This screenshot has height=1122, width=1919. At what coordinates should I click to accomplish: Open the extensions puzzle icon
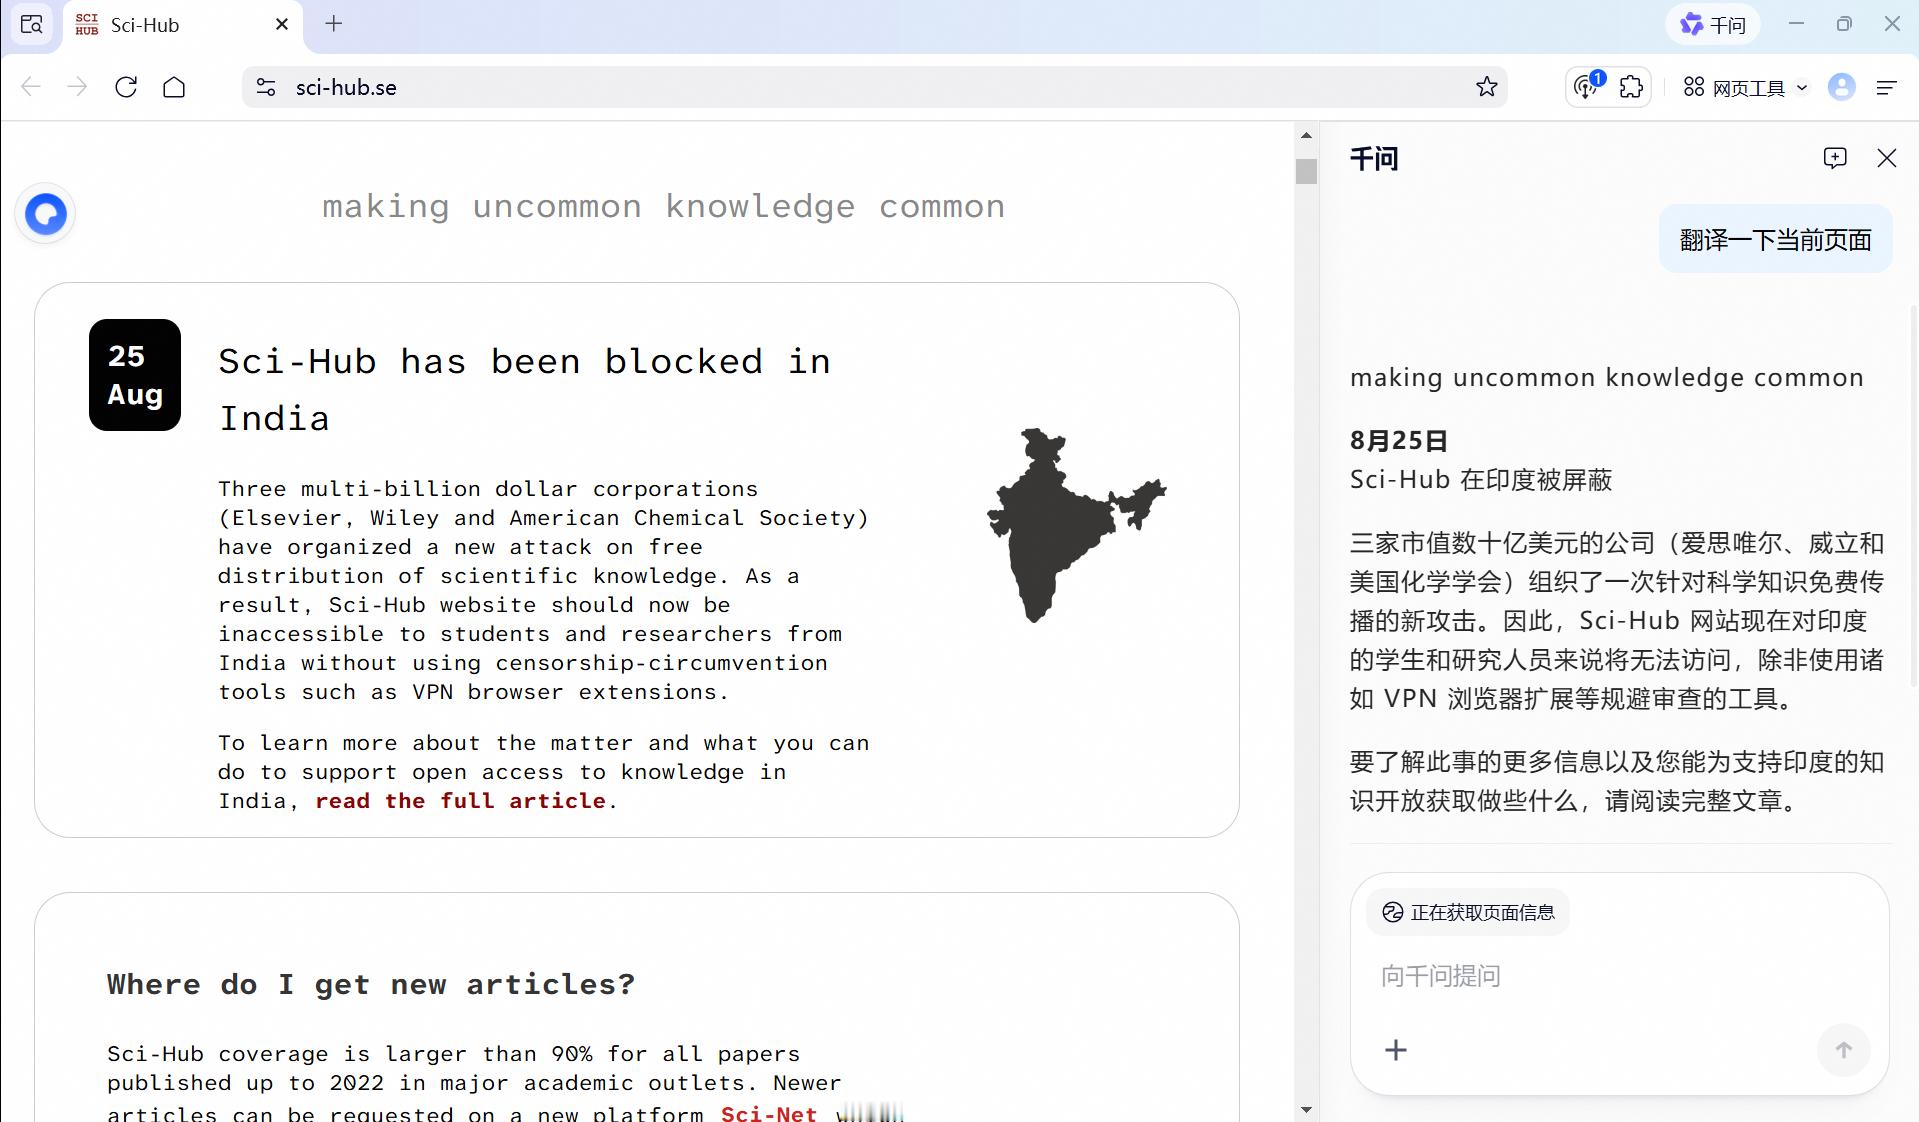tap(1631, 87)
